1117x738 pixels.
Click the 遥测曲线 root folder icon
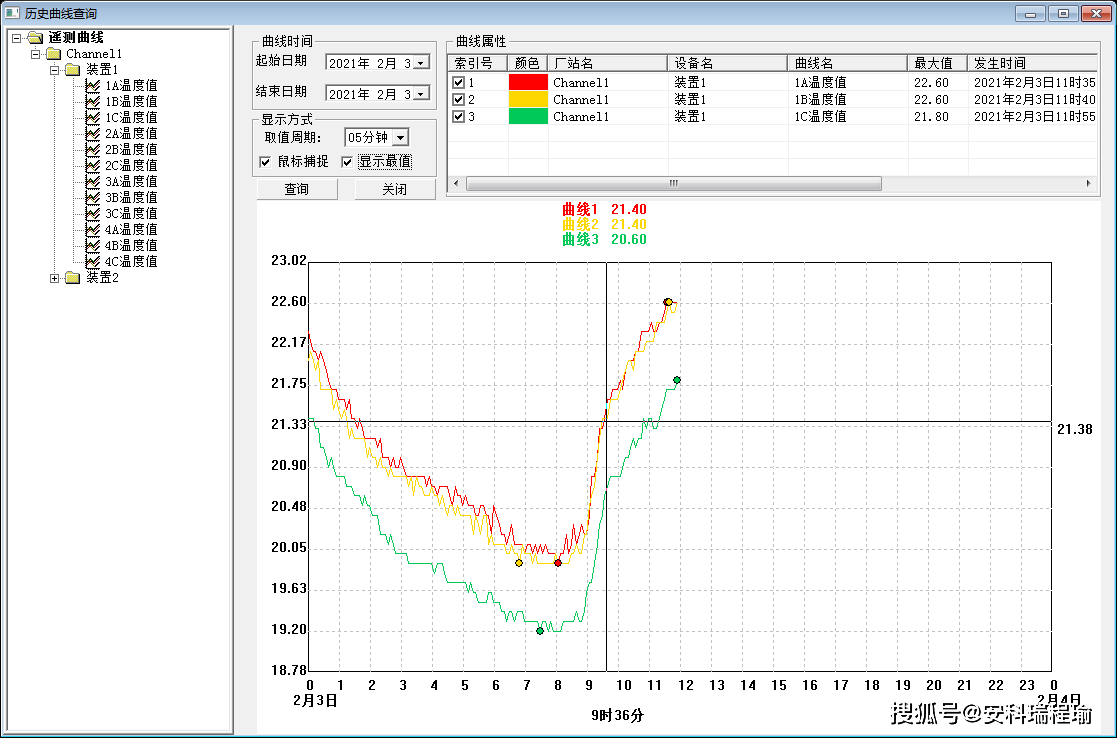coord(35,38)
